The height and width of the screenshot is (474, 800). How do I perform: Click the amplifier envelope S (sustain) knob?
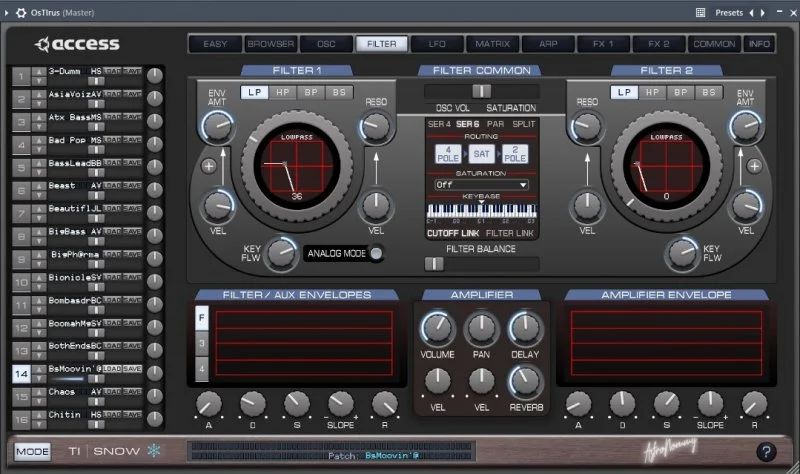click(x=666, y=405)
